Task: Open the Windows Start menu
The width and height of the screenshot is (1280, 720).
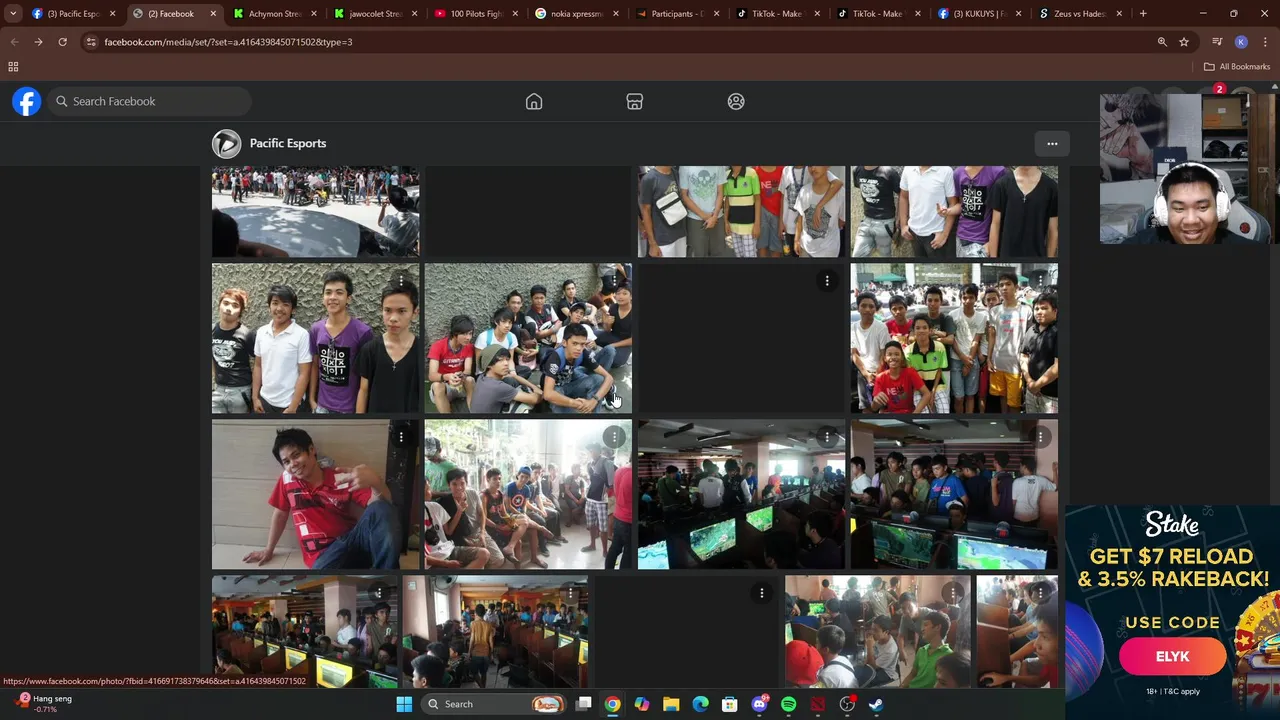Action: (x=404, y=704)
